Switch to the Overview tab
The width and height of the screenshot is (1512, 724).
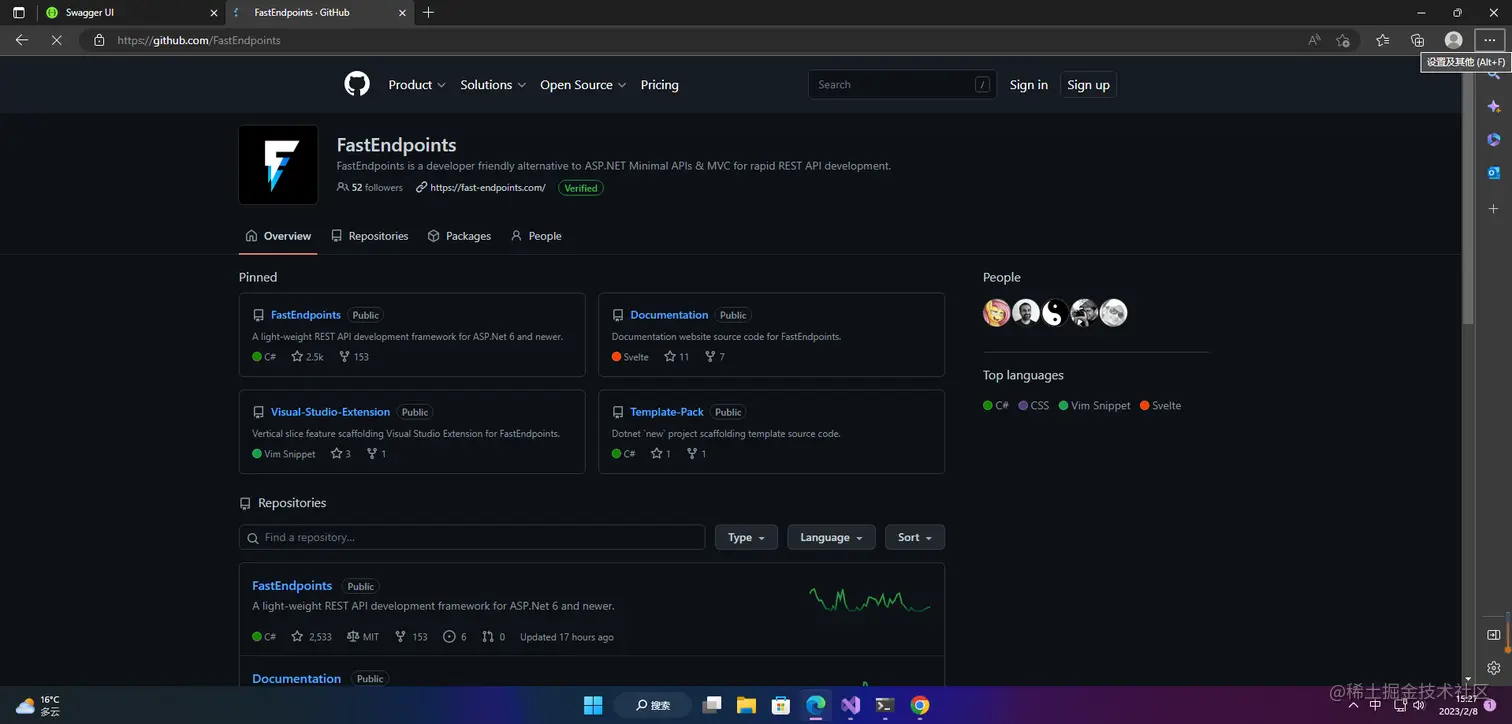click(278, 236)
